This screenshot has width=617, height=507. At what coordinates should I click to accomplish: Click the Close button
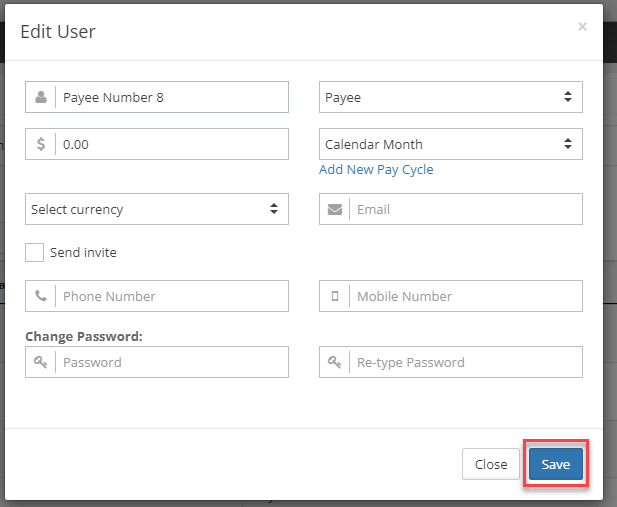click(491, 464)
